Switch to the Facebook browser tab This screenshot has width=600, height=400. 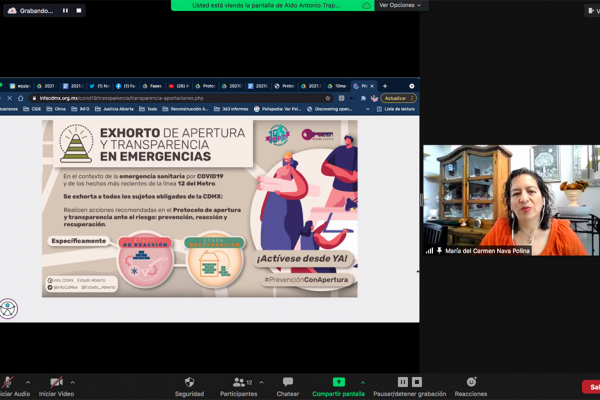click(x=126, y=86)
